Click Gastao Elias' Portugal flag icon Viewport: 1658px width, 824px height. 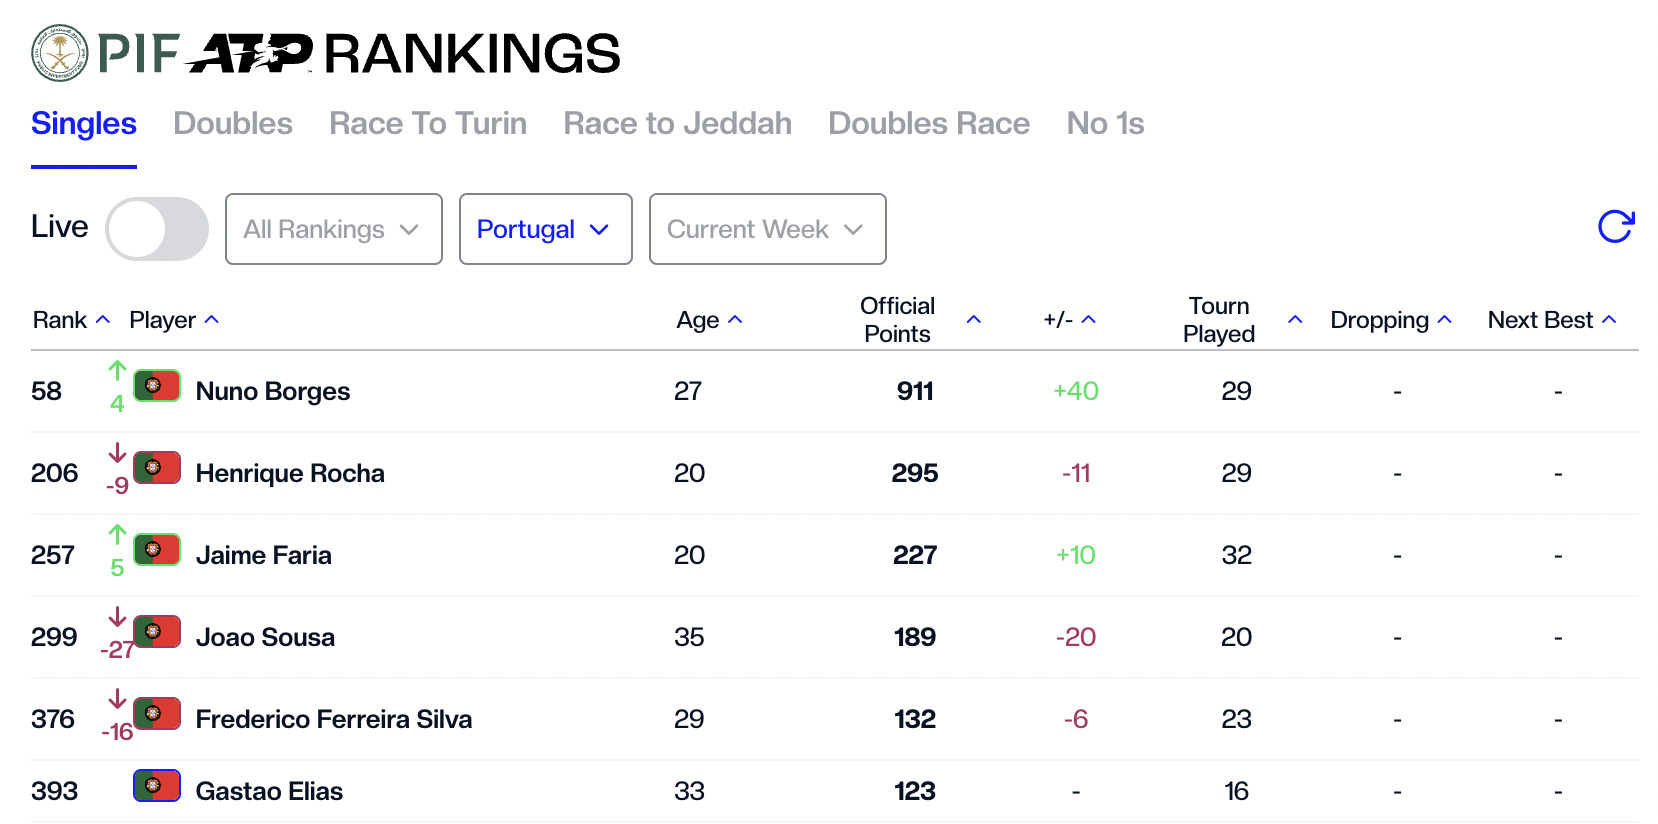[157, 786]
